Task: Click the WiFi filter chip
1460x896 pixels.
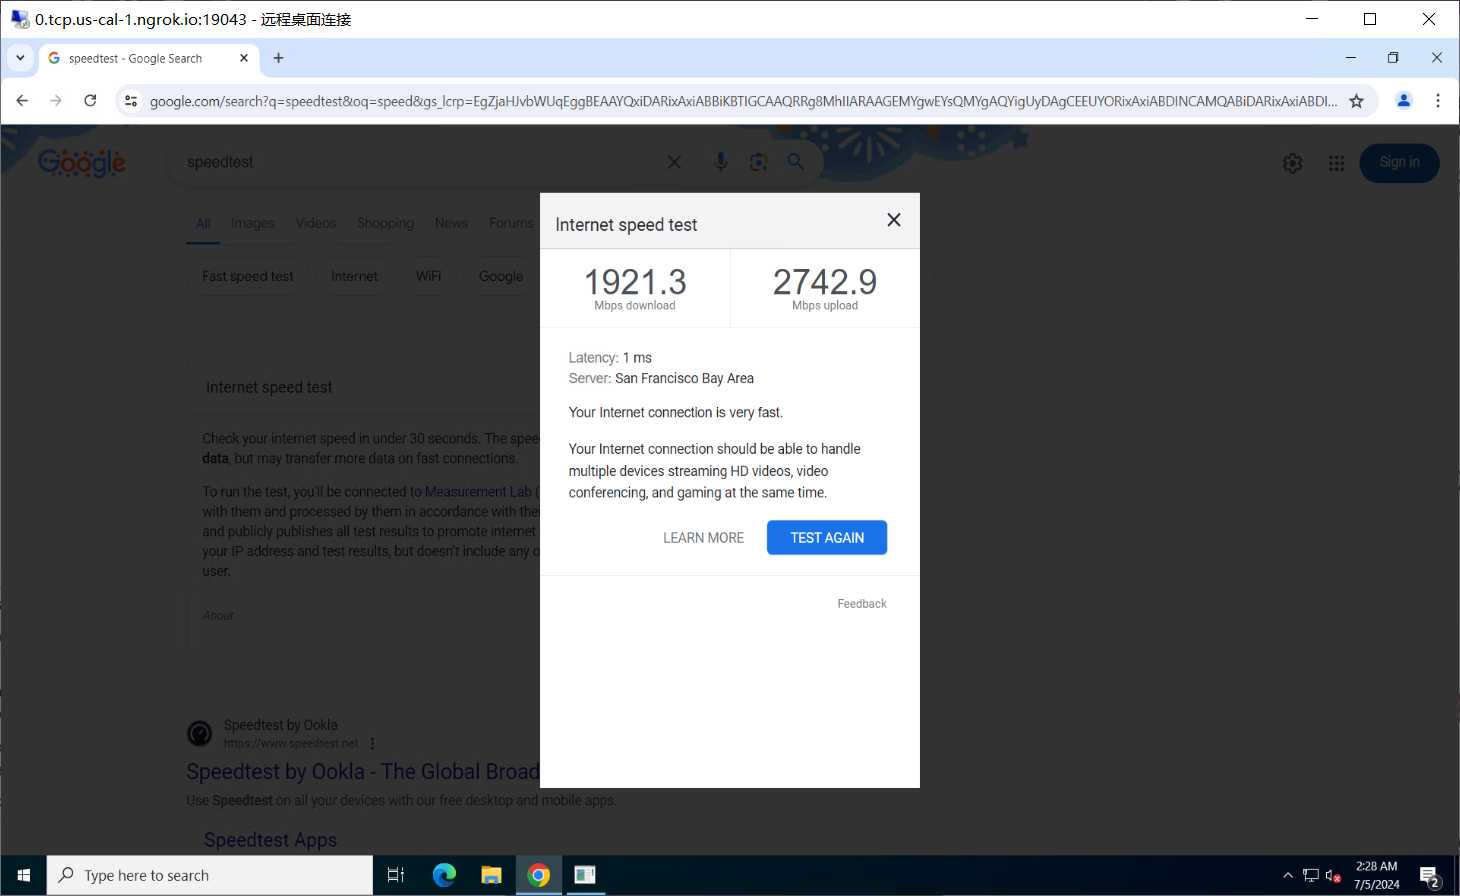Action: [x=428, y=276]
